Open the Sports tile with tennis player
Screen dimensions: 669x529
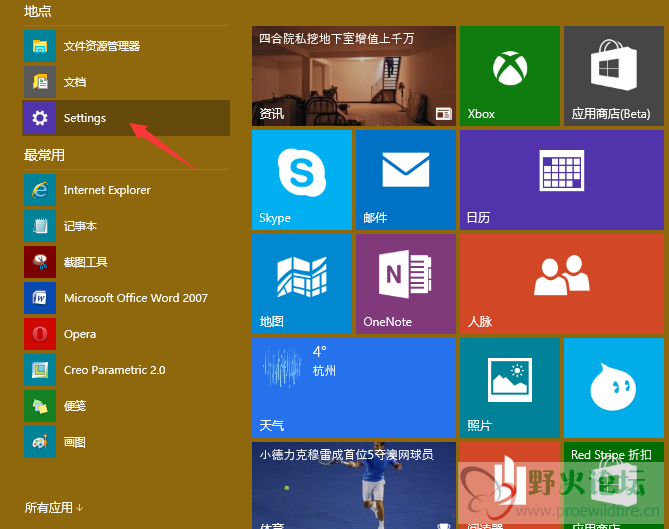coord(354,485)
